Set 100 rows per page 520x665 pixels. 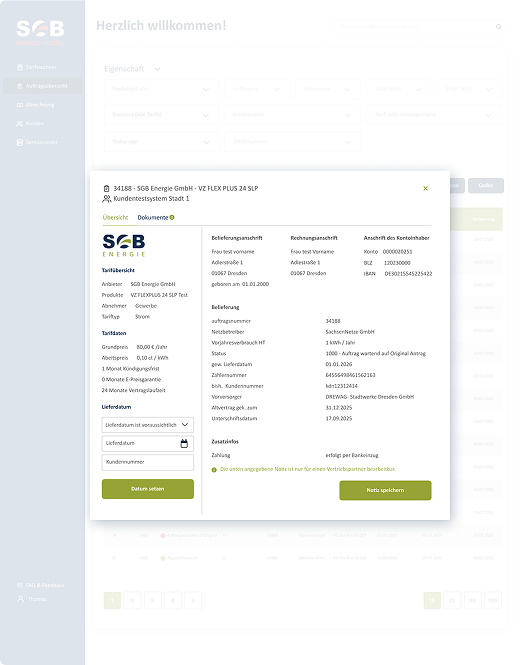tap(492, 601)
